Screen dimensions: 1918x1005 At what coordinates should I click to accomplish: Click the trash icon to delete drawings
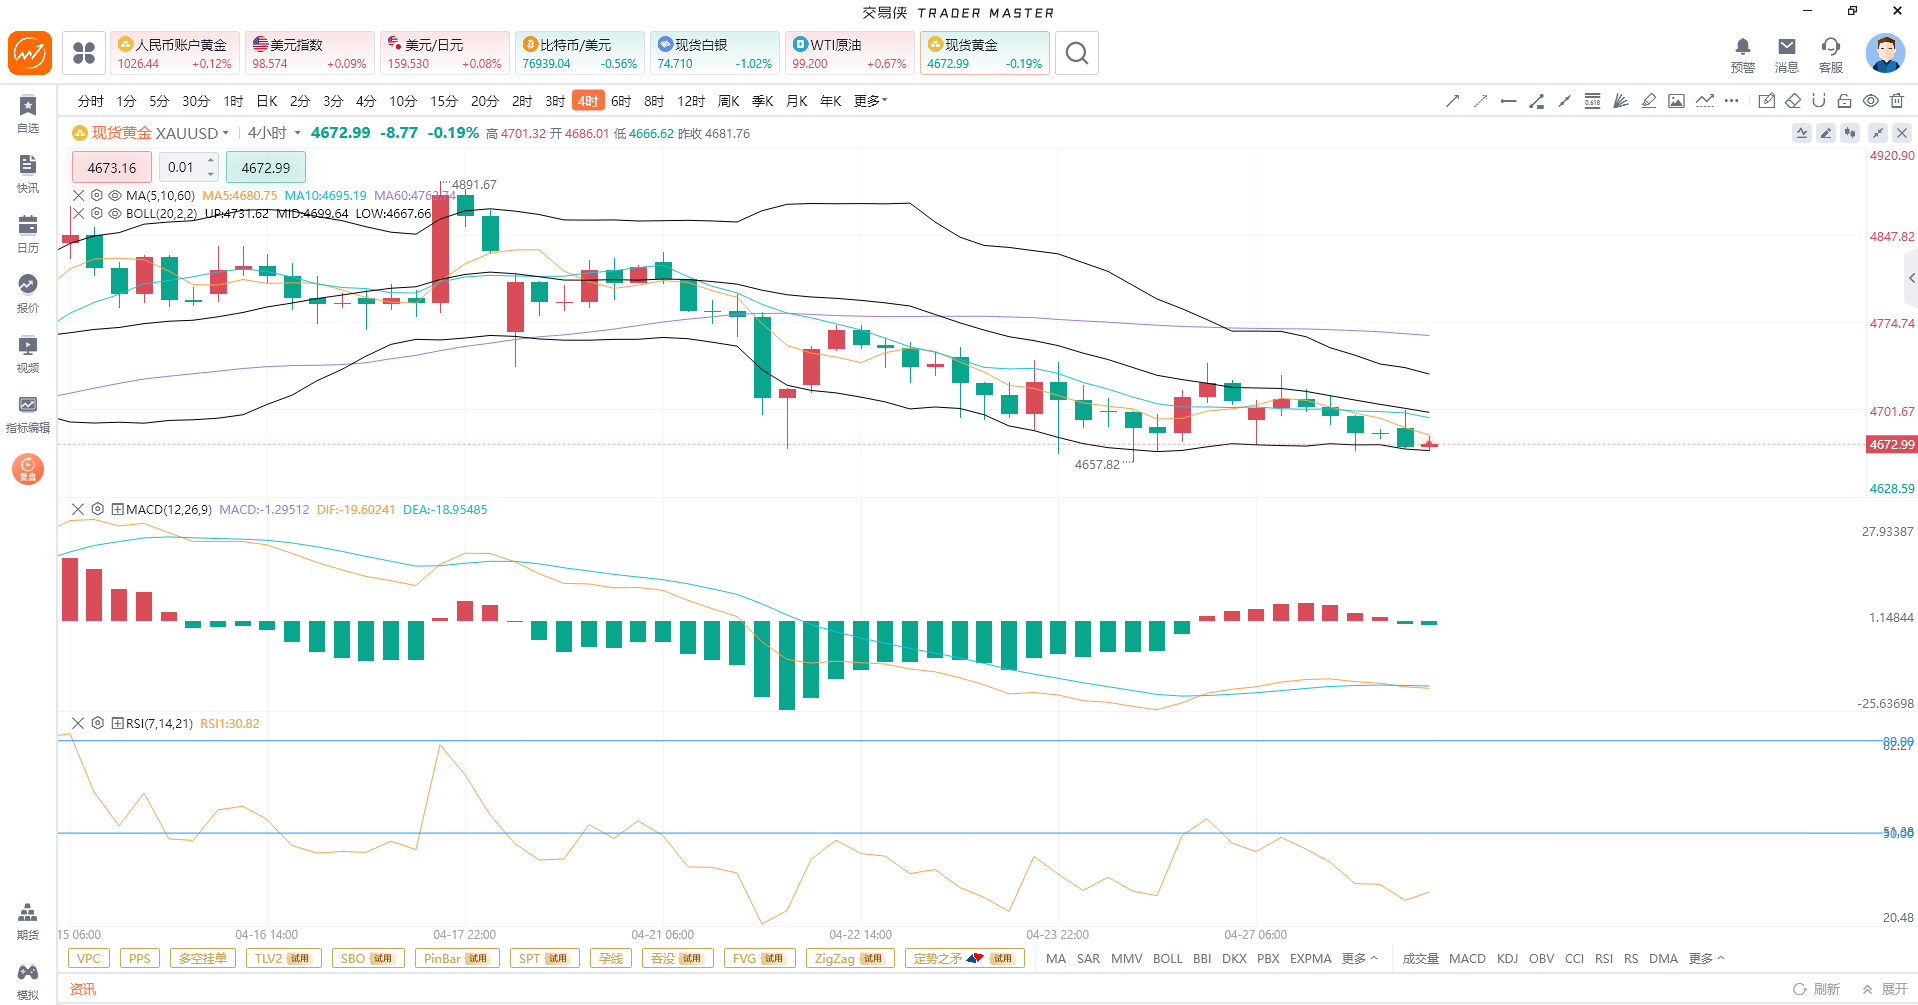(x=1897, y=101)
